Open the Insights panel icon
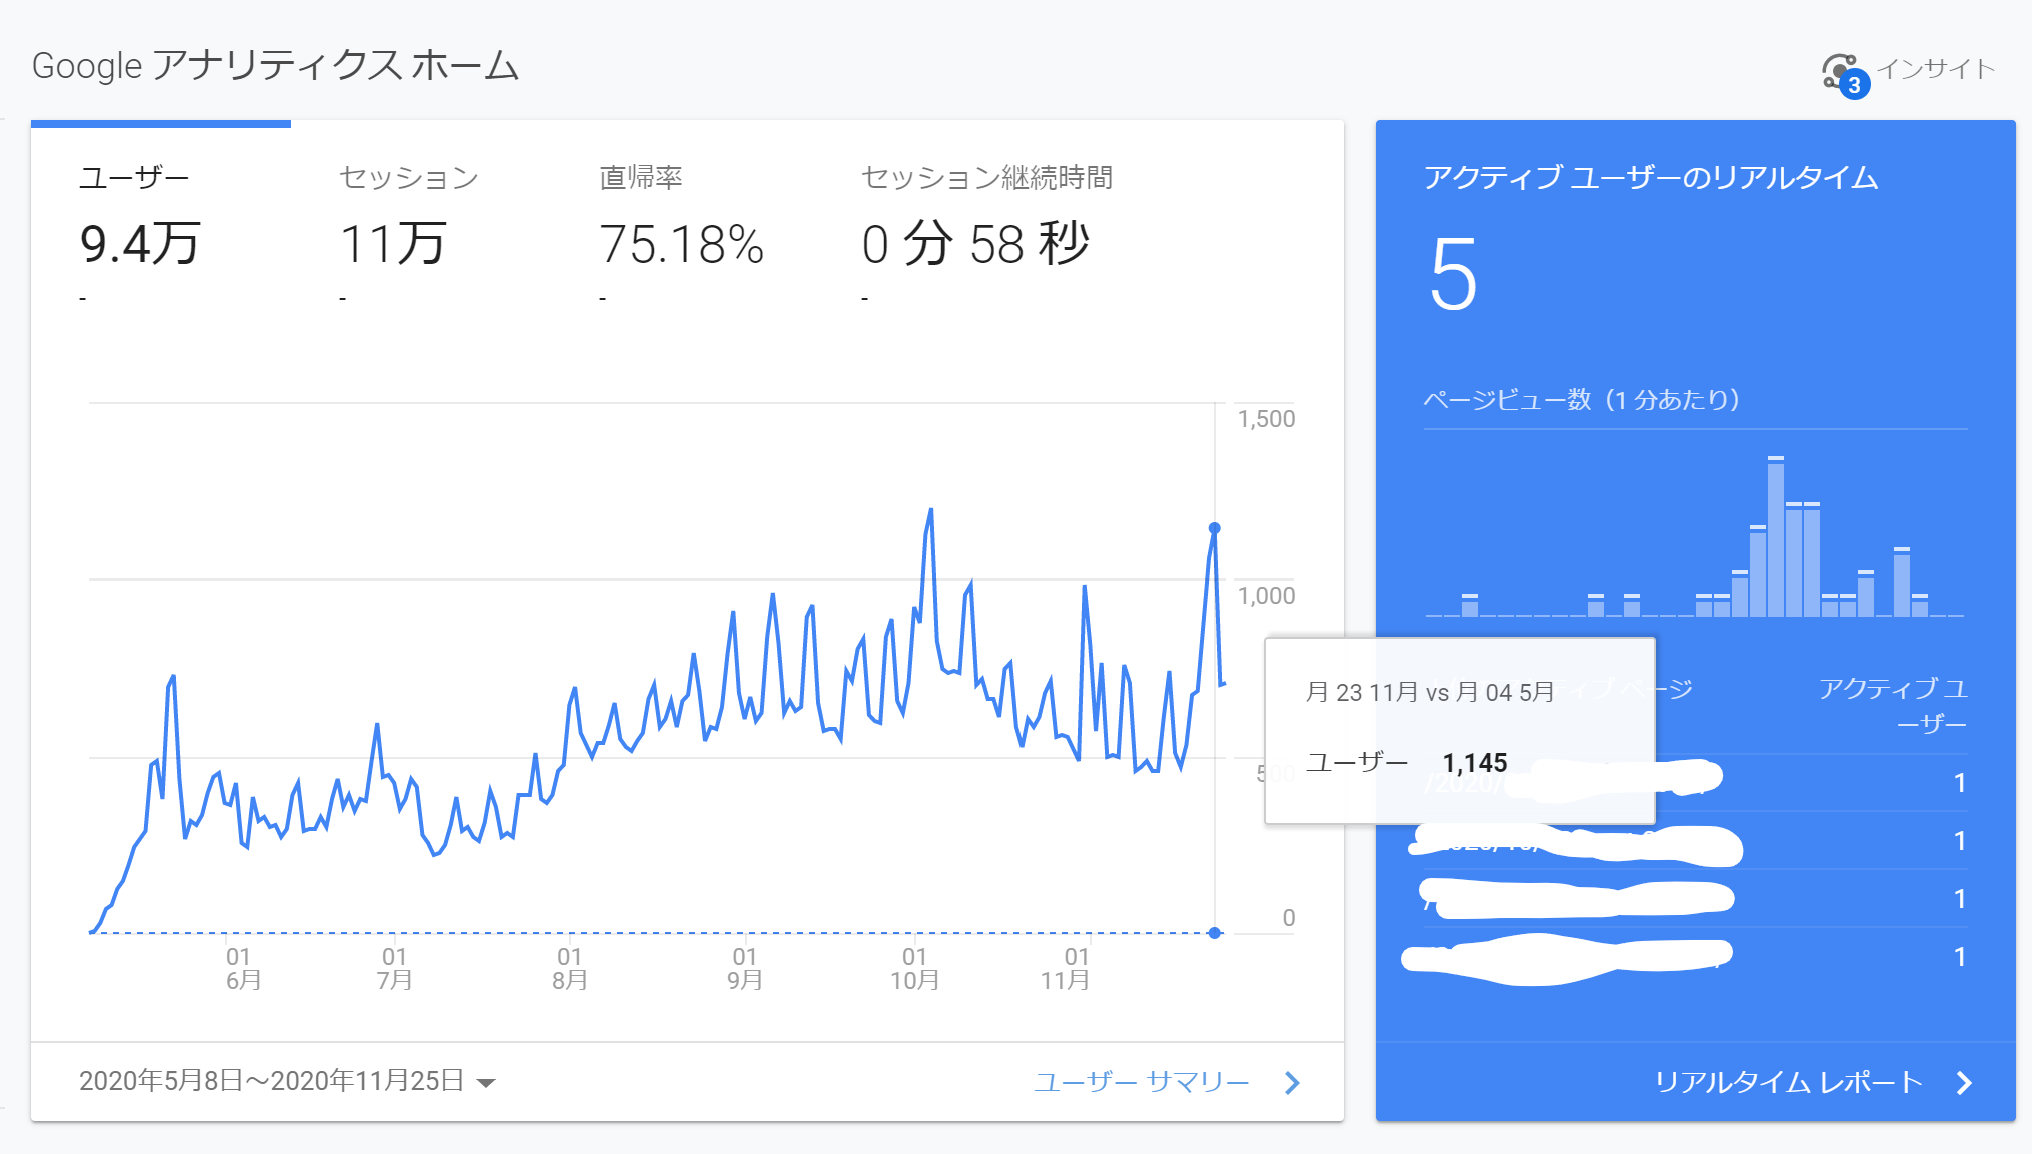 tap(1838, 68)
